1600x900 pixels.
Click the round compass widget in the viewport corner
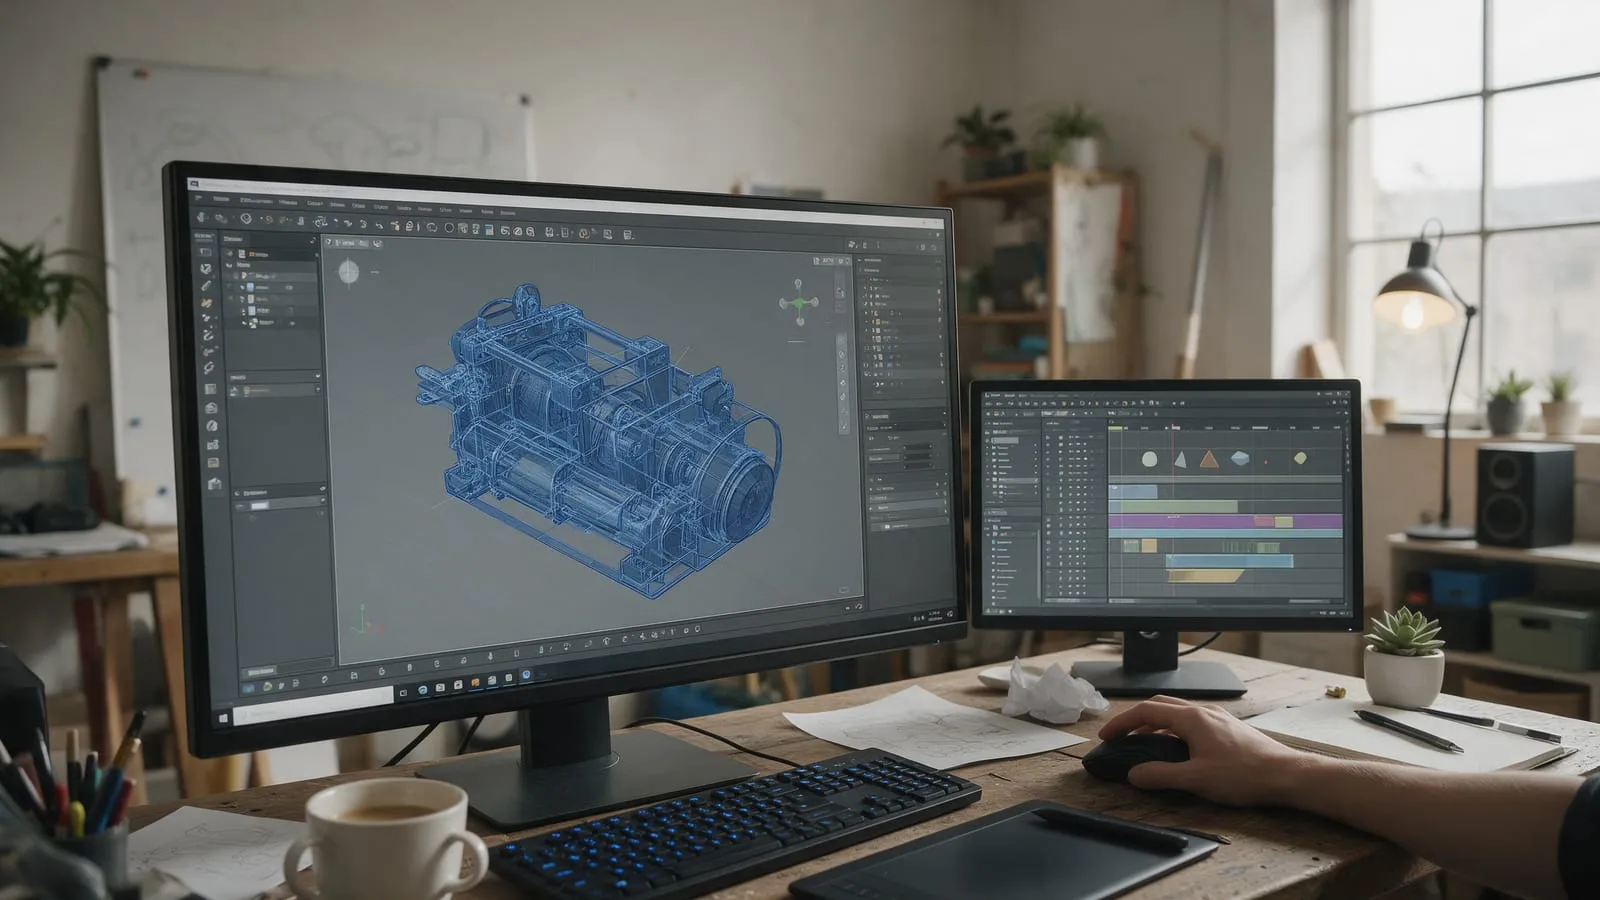pos(348,272)
